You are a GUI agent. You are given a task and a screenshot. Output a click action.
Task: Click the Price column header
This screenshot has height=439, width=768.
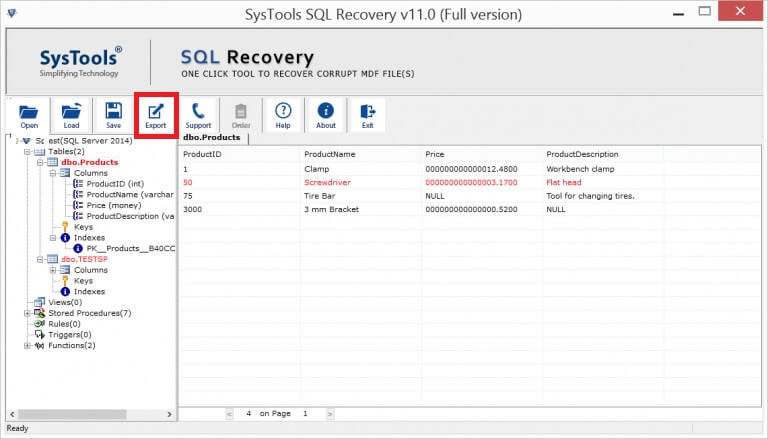[435, 154]
